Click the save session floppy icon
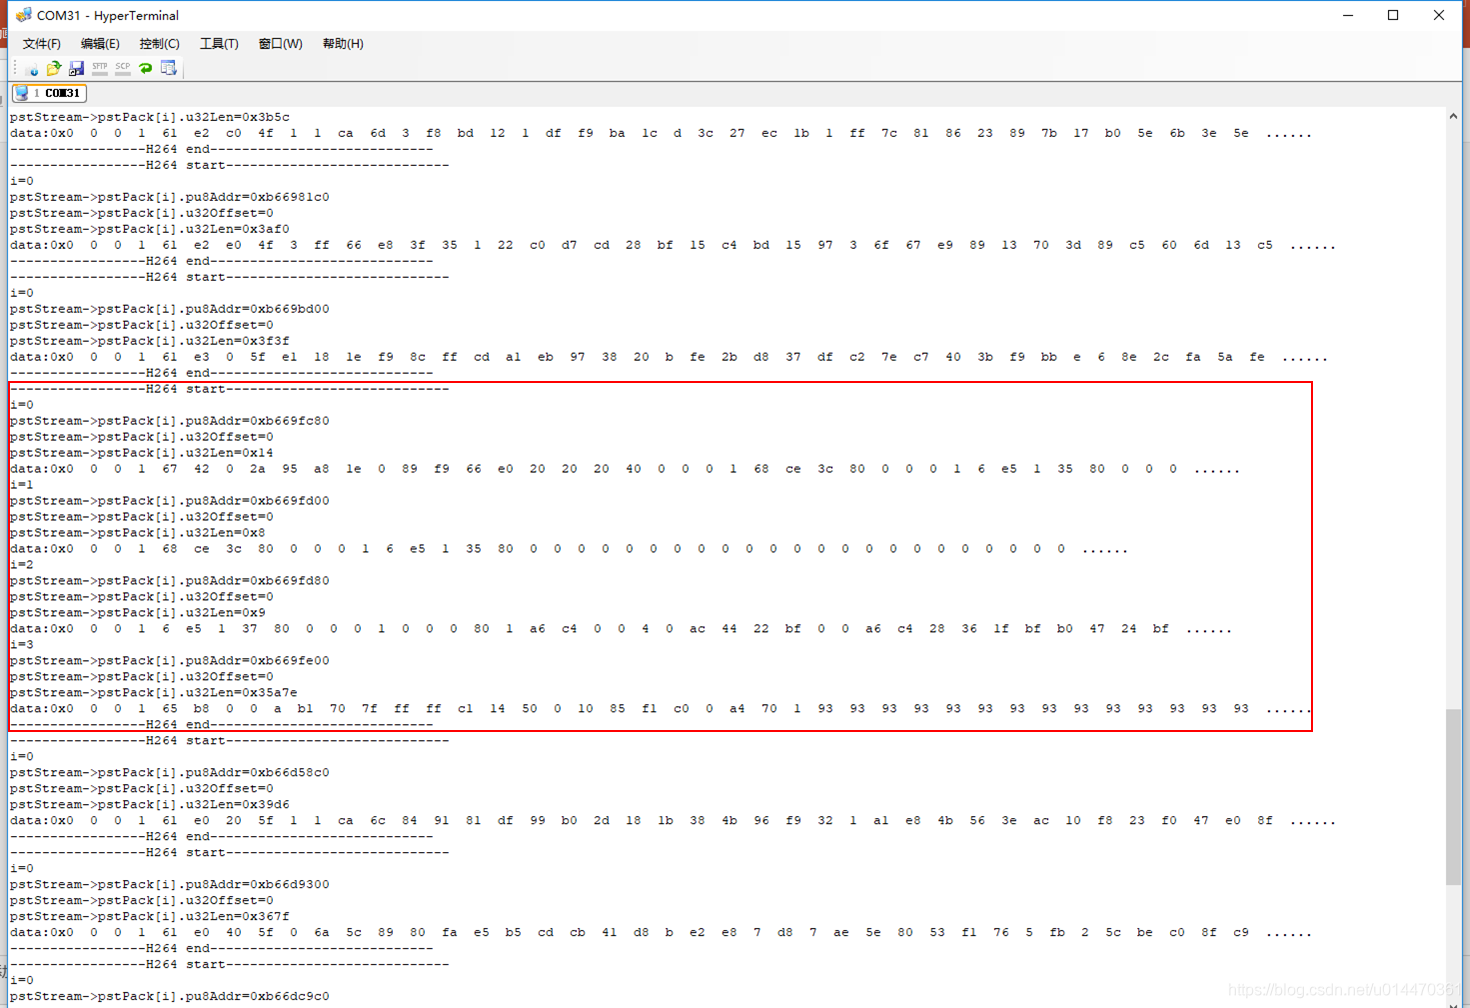 click(x=76, y=68)
